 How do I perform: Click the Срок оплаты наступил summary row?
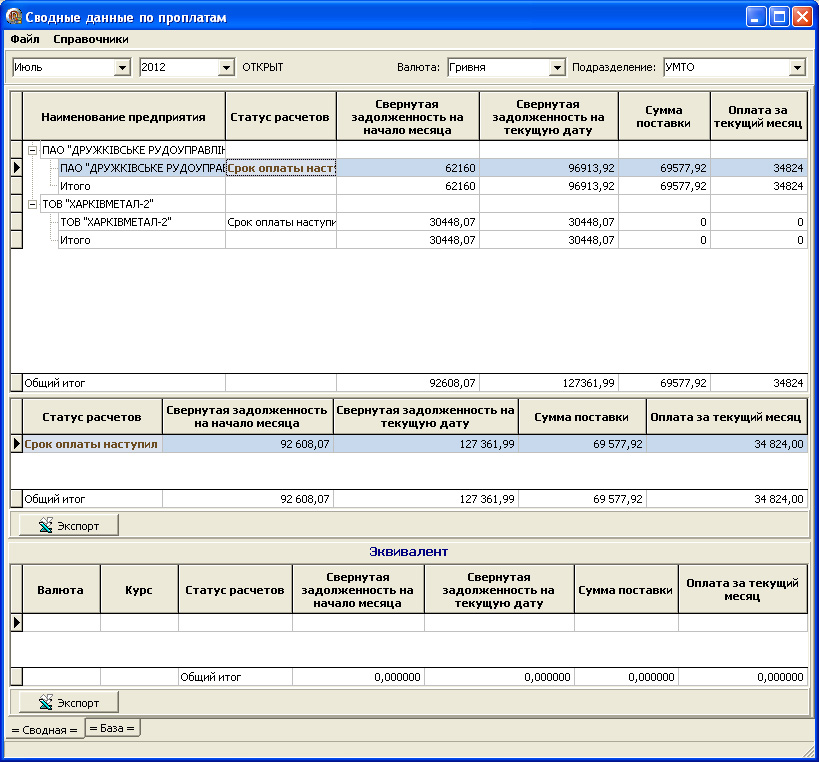click(x=91, y=444)
